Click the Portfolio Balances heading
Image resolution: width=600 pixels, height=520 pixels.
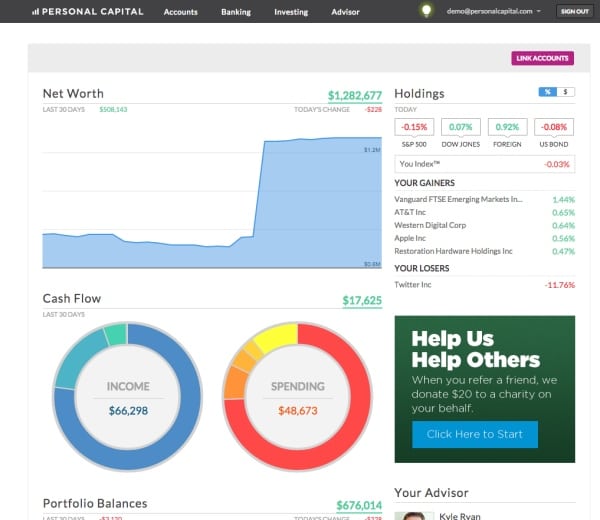coord(95,504)
